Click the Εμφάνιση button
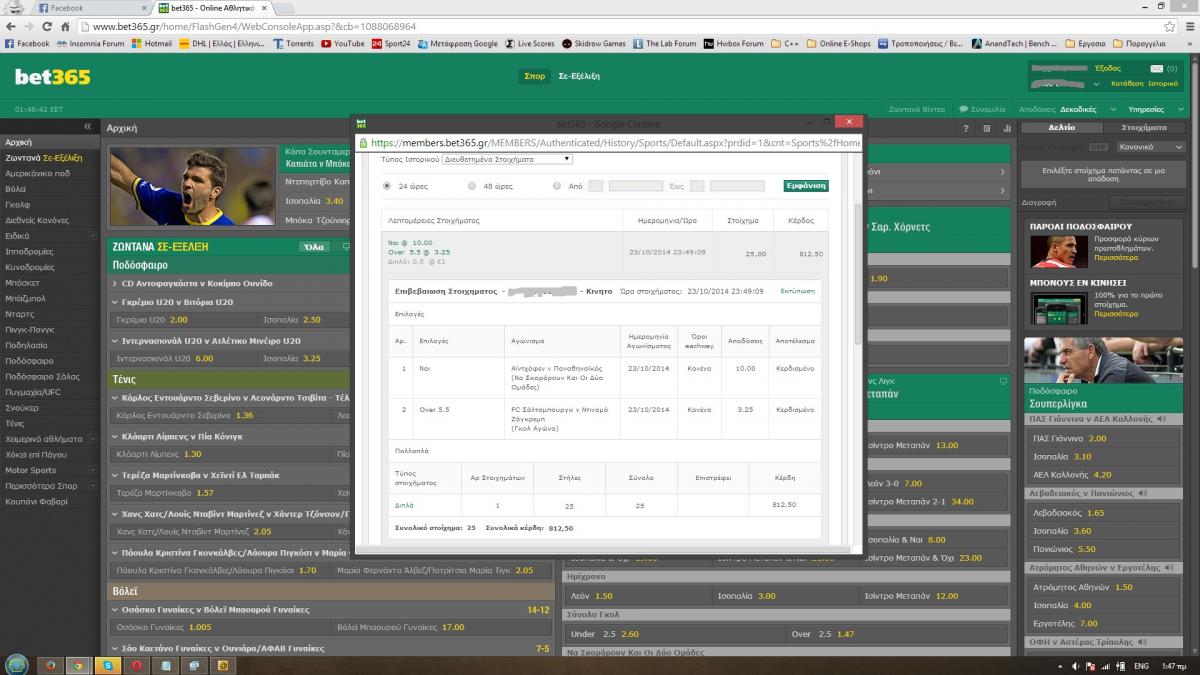Screen dimensions: 1200x675 pos(806,186)
